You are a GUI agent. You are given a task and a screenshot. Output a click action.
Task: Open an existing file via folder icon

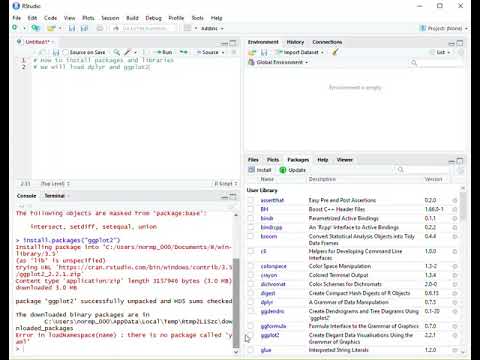[51, 28]
